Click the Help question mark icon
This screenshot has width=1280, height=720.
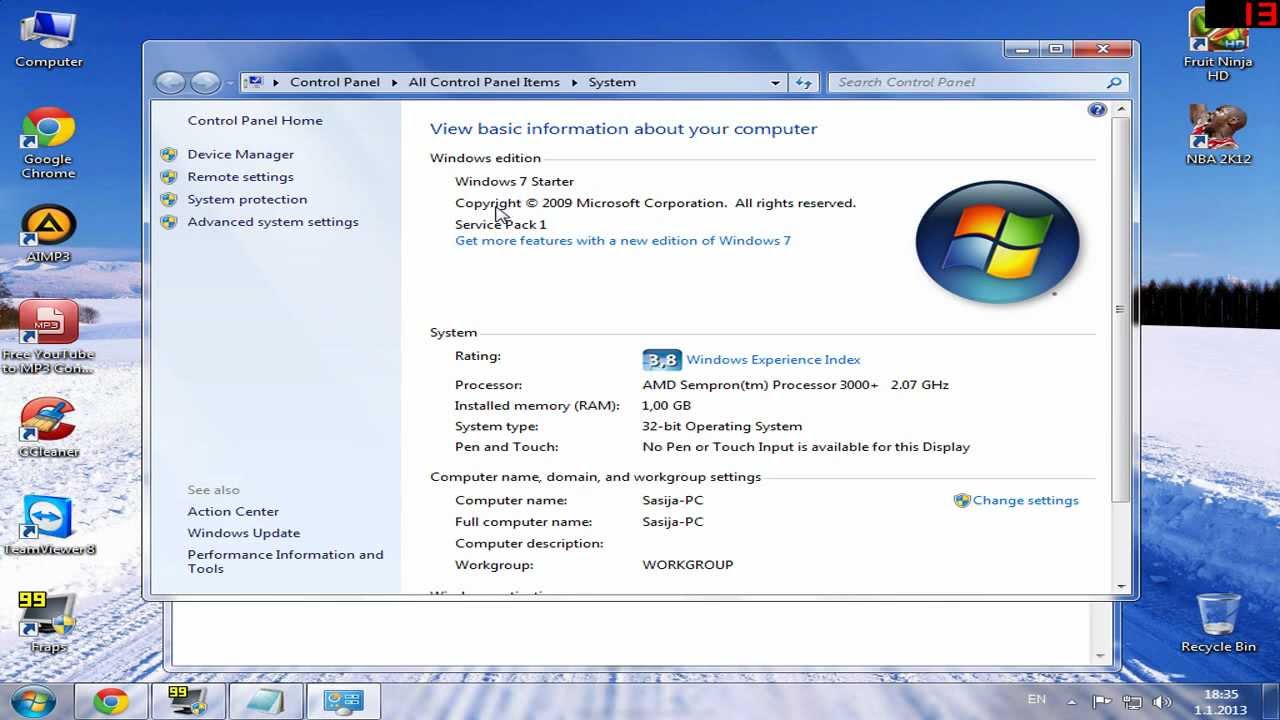[1097, 110]
